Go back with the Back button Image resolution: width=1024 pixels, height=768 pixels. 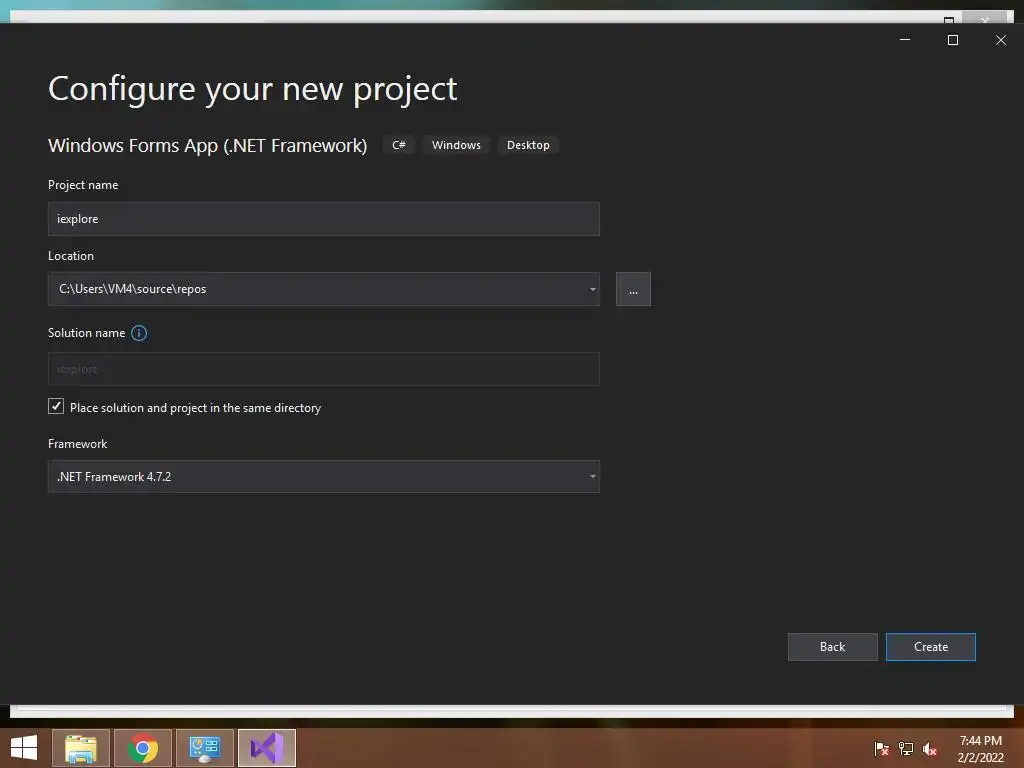pyautogui.click(x=833, y=647)
